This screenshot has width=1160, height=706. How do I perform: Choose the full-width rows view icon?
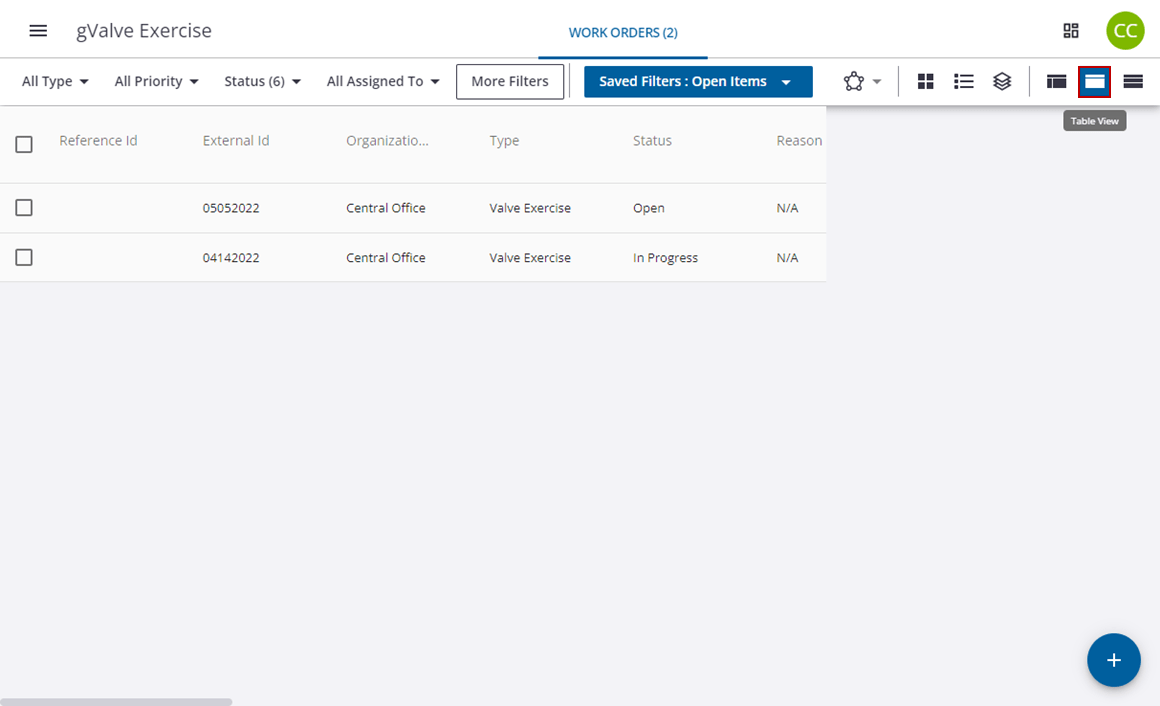click(x=1132, y=81)
